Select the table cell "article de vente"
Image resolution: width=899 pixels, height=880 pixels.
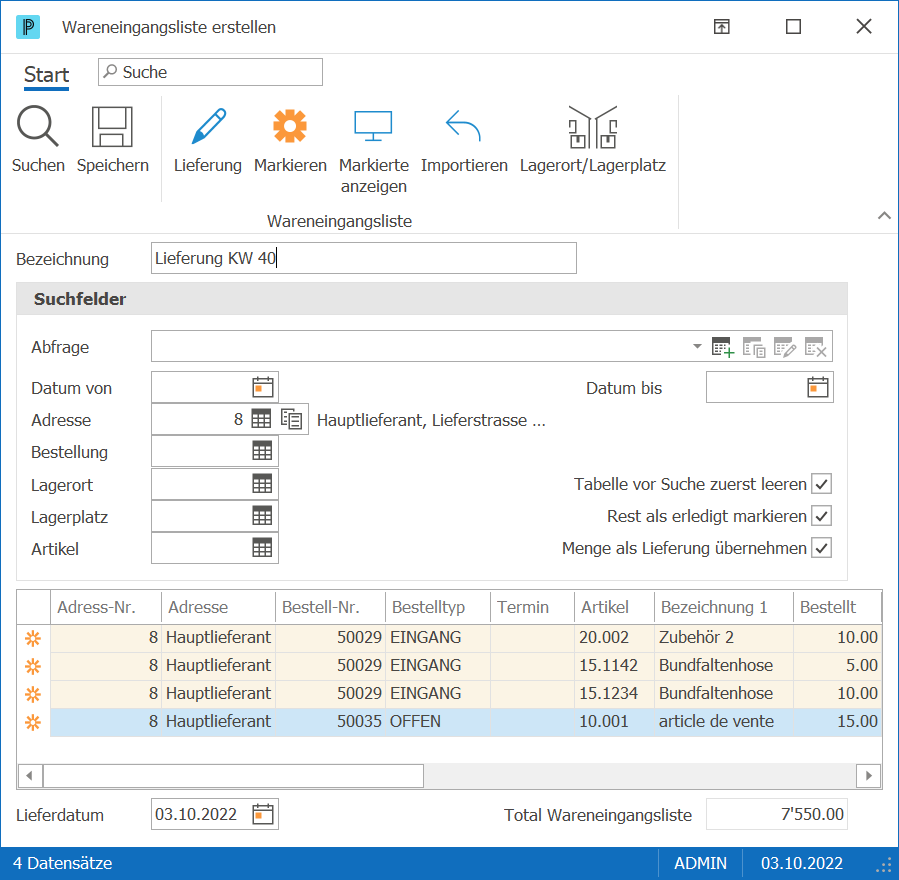pyautogui.click(x=724, y=722)
